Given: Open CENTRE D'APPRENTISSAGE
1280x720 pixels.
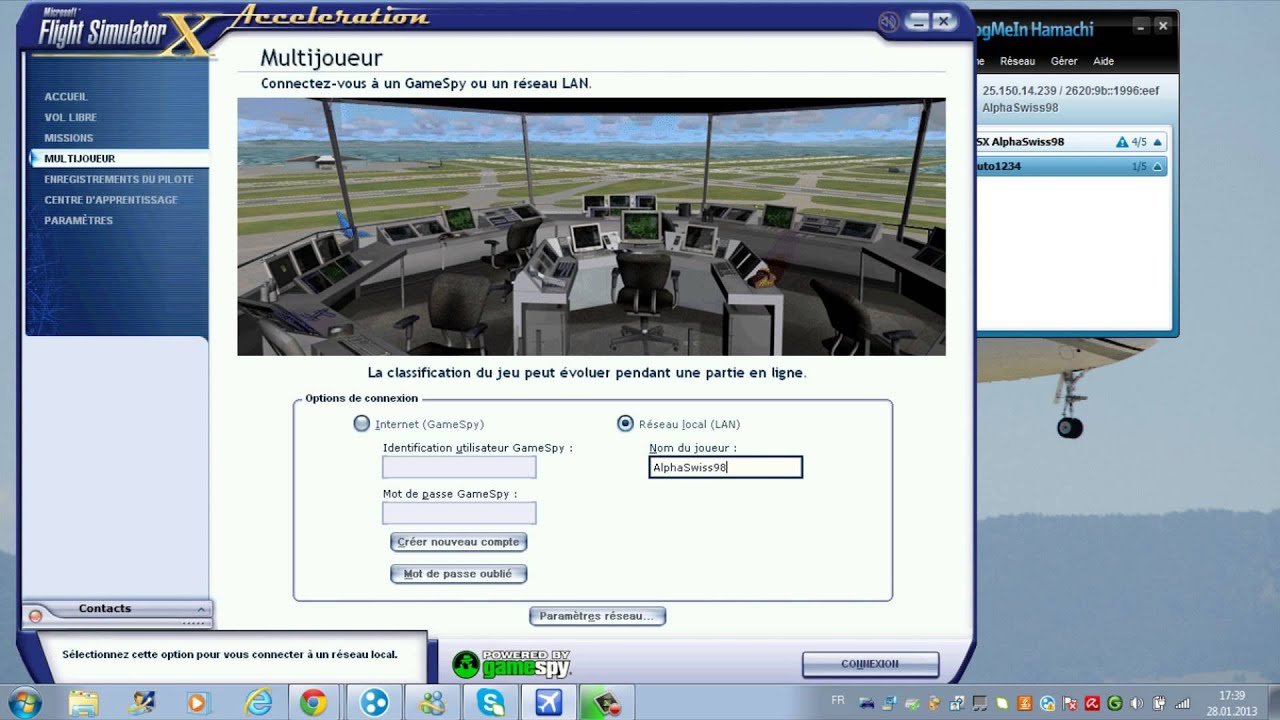Looking at the screenshot, I should (111, 200).
